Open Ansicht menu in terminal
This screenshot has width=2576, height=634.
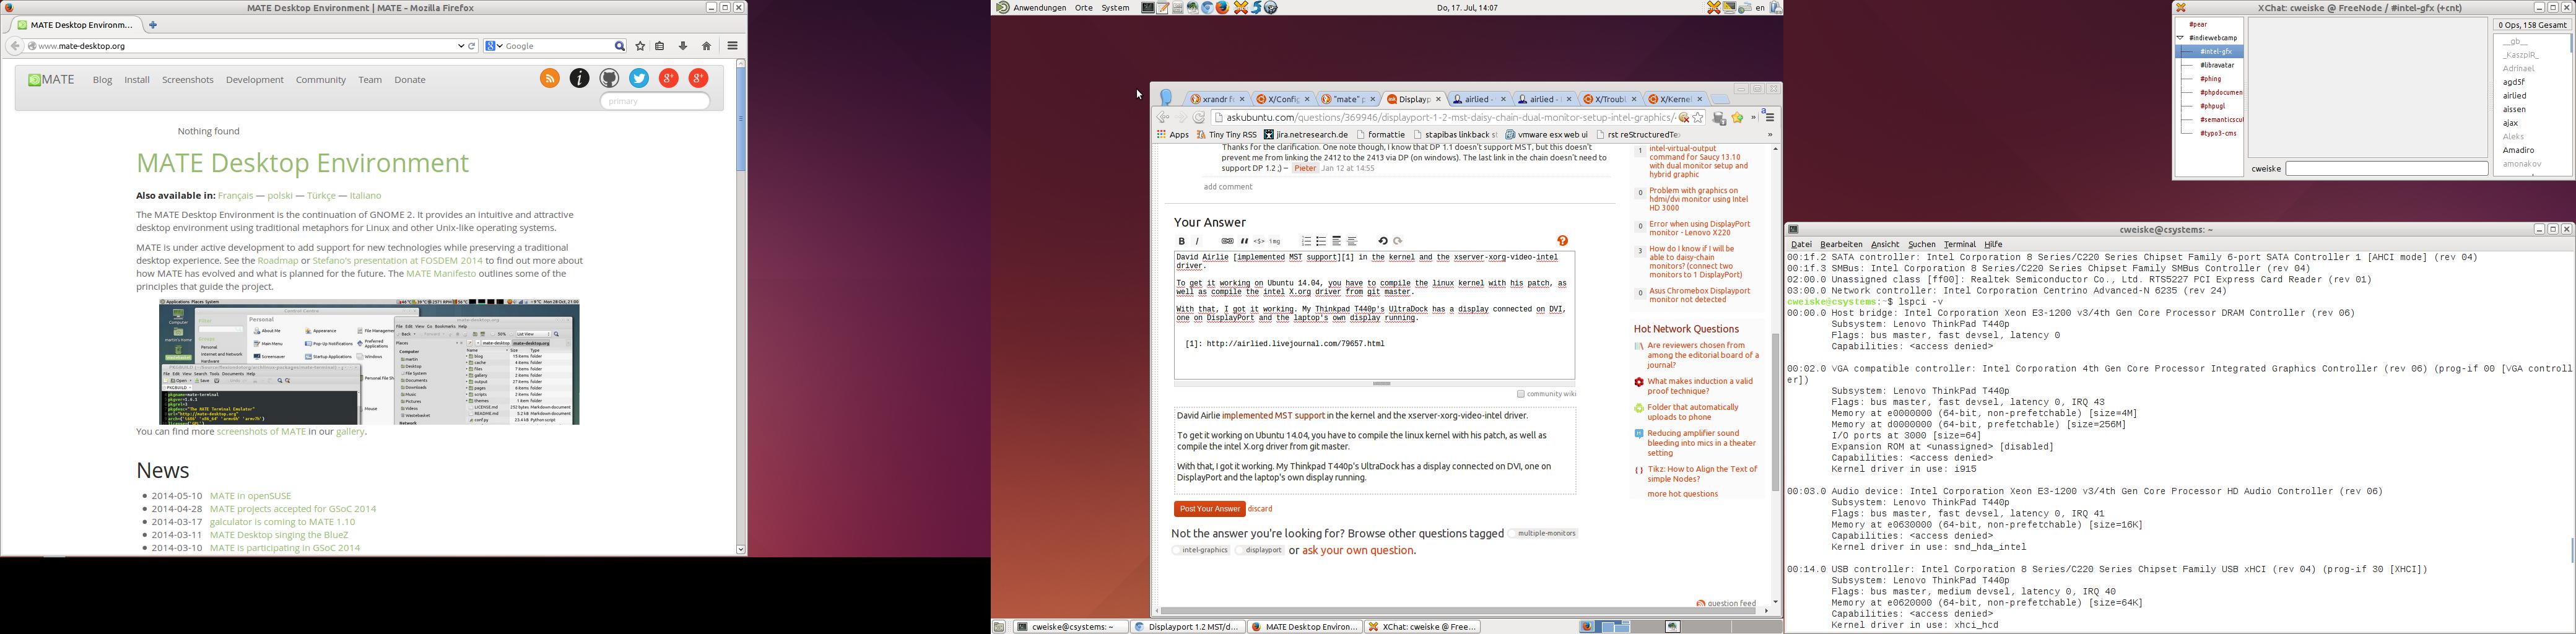click(x=1884, y=245)
